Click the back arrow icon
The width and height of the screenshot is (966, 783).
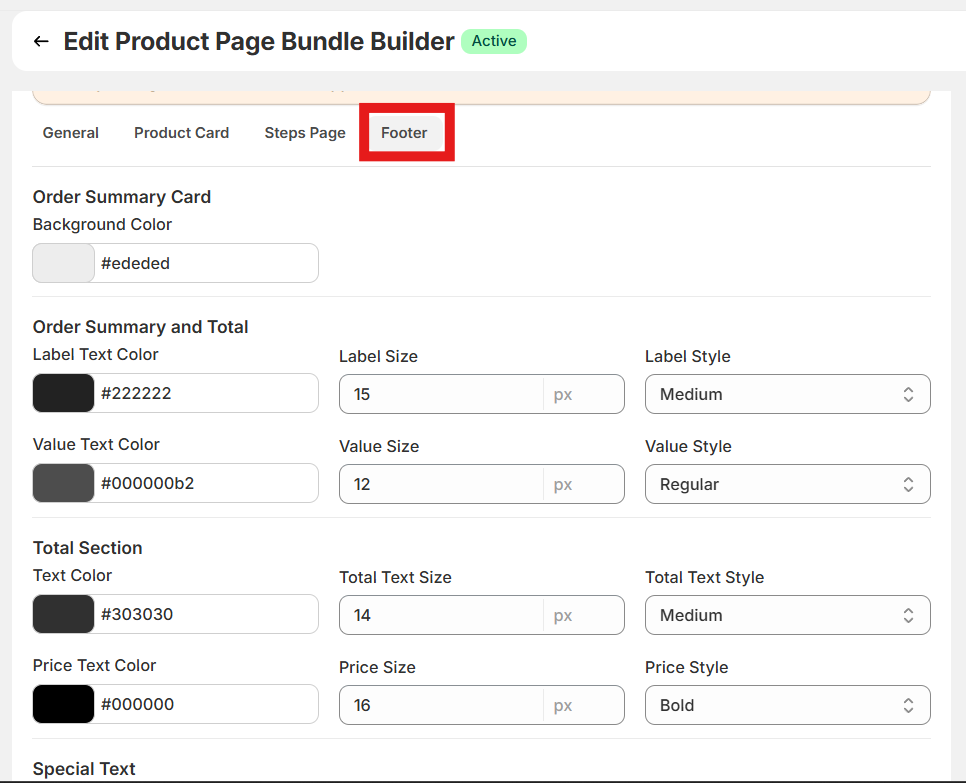click(x=41, y=41)
